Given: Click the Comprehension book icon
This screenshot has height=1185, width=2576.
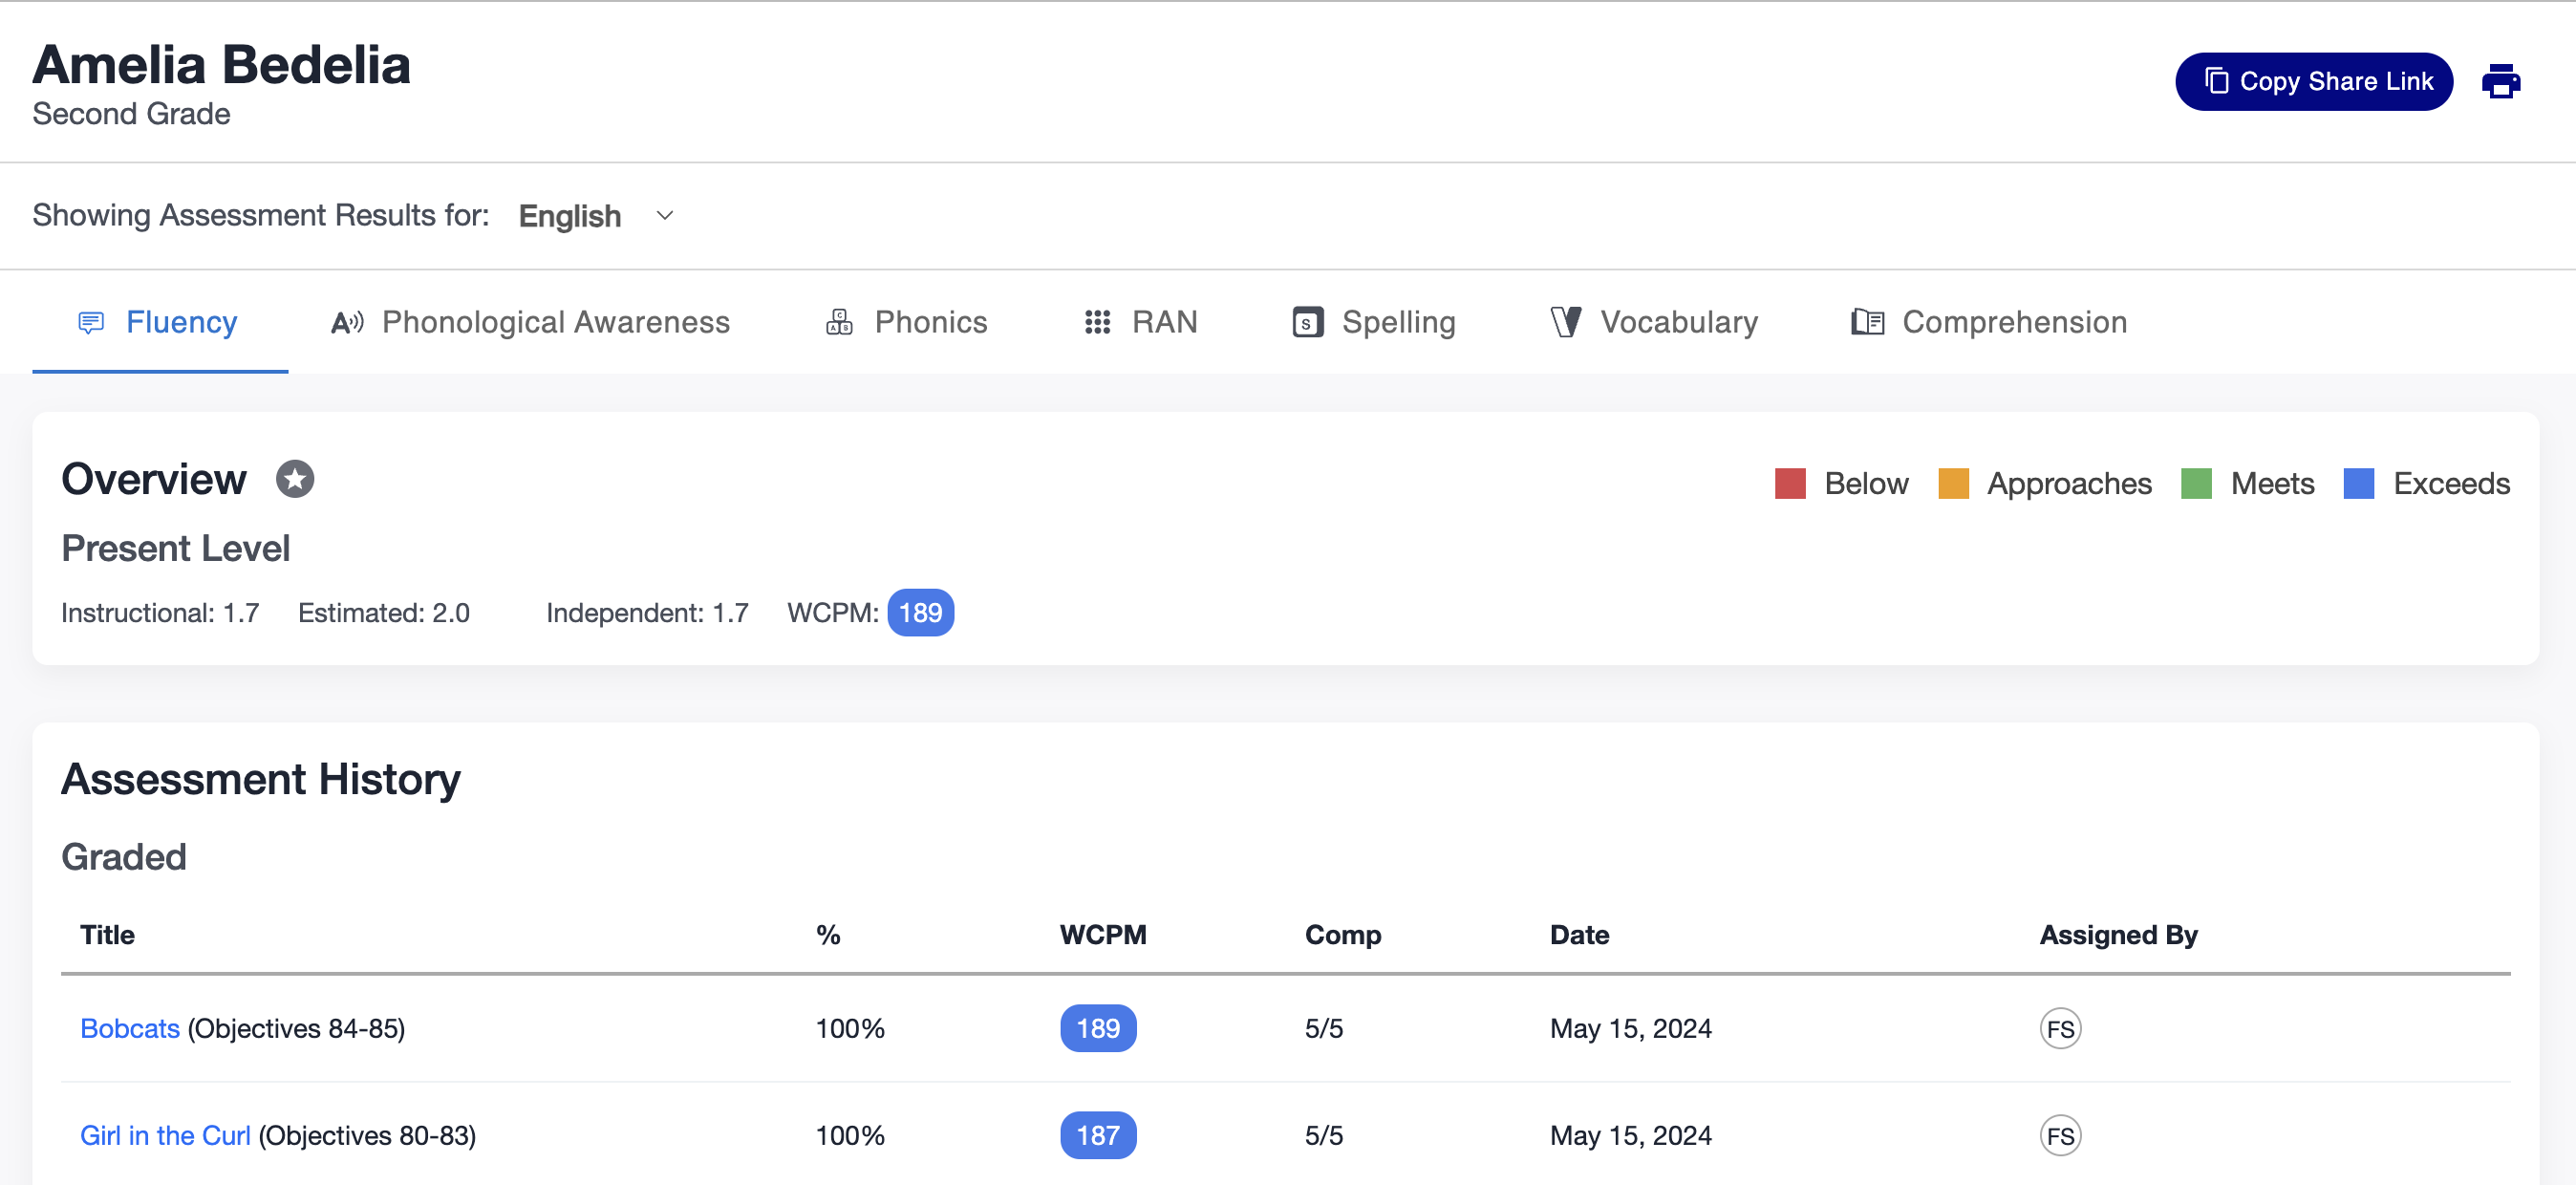Looking at the screenshot, I should (1867, 322).
